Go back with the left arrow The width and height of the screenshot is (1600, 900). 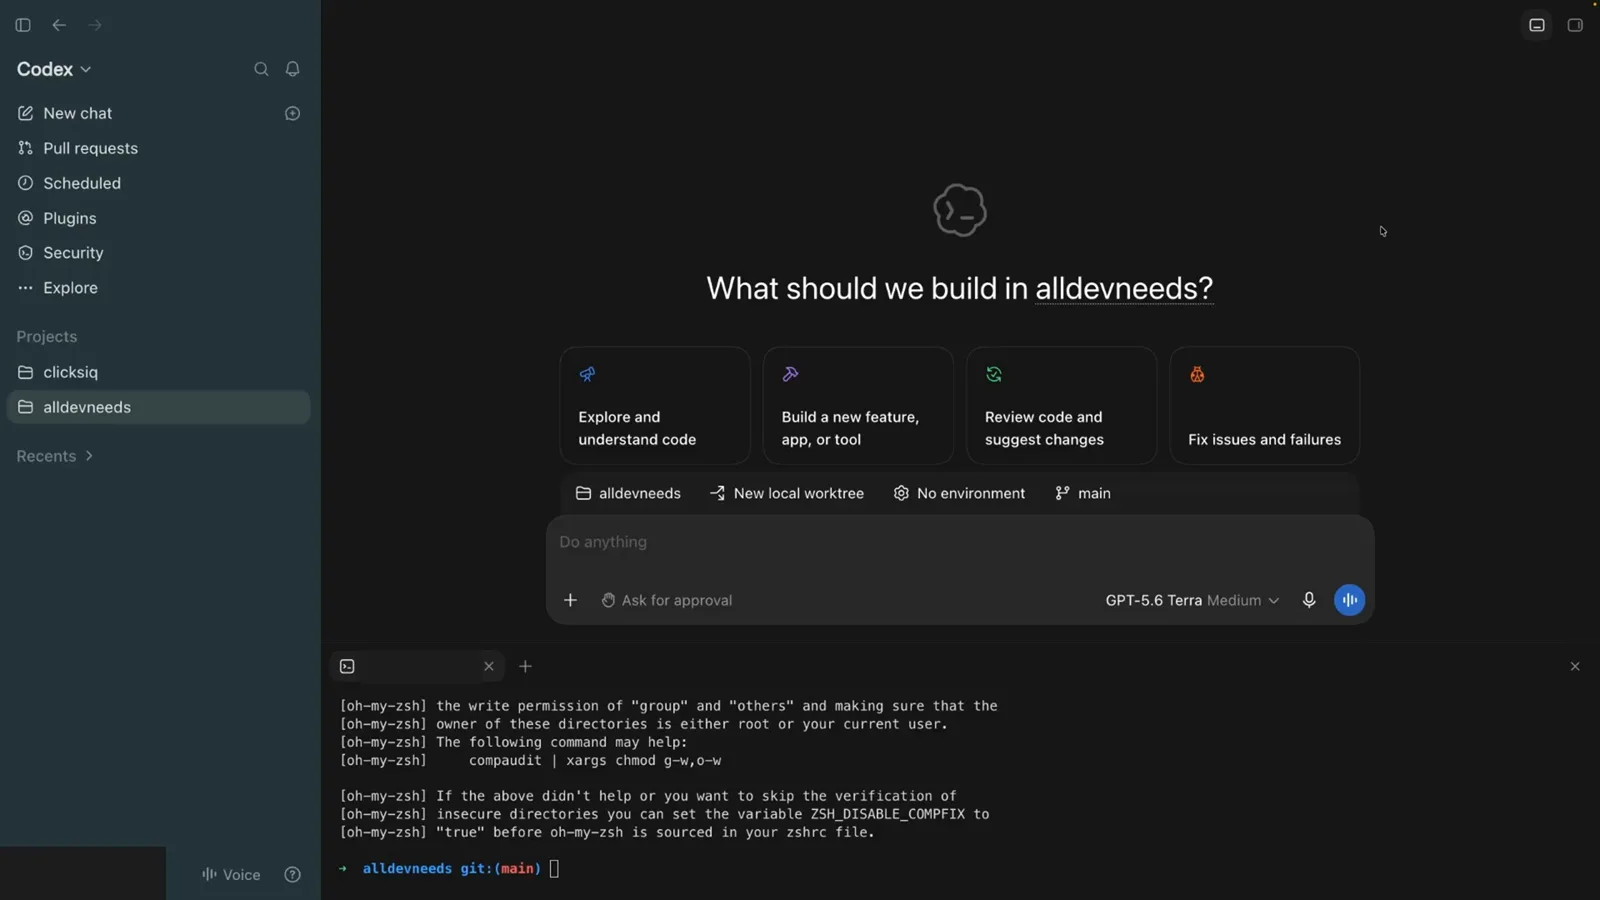[x=59, y=25]
